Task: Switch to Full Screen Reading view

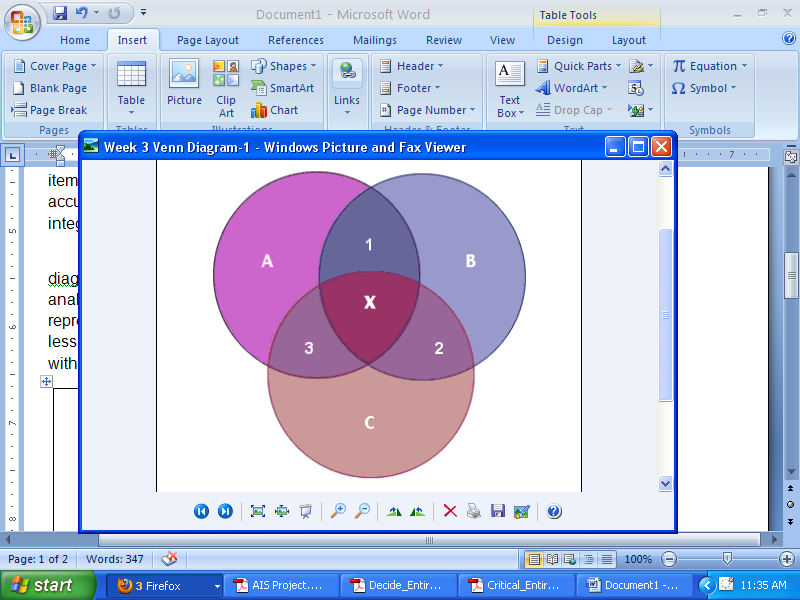Action: click(552, 559)
